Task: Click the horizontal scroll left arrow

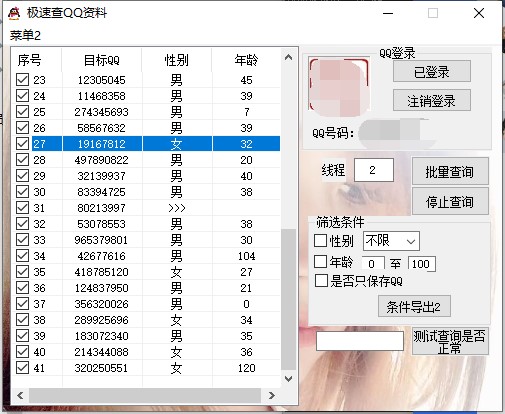Action: point(20,395)
